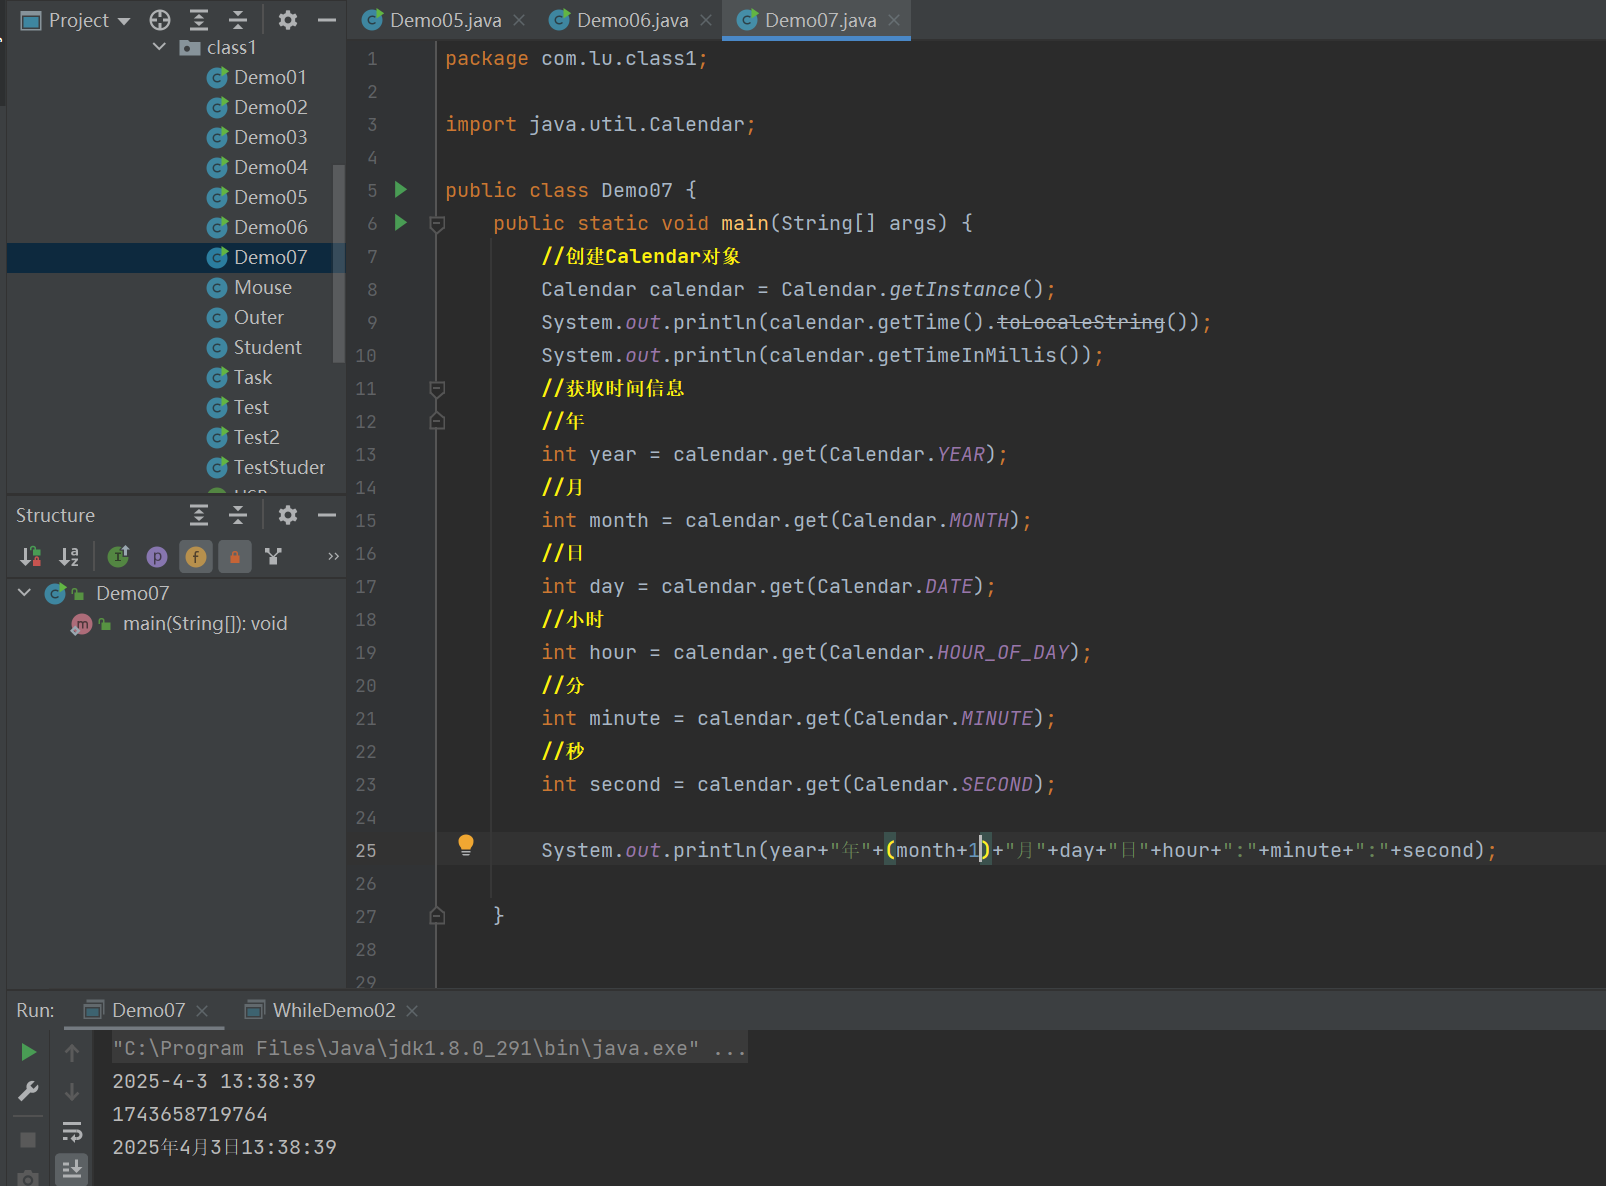1606x1186 pixels.
Task: Open run configuration wrench icon in Run panel
Action: (28, 1091)
